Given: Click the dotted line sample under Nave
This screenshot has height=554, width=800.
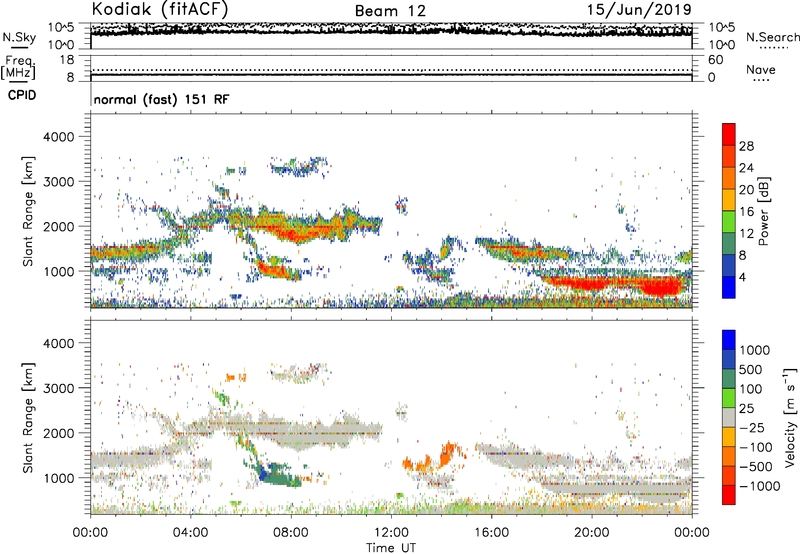Looking at the screenshot, I should [761, 80].
